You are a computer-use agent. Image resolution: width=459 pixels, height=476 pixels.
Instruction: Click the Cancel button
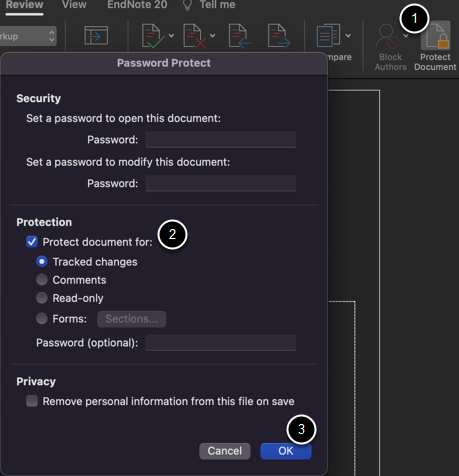click(x=225, y=451)
